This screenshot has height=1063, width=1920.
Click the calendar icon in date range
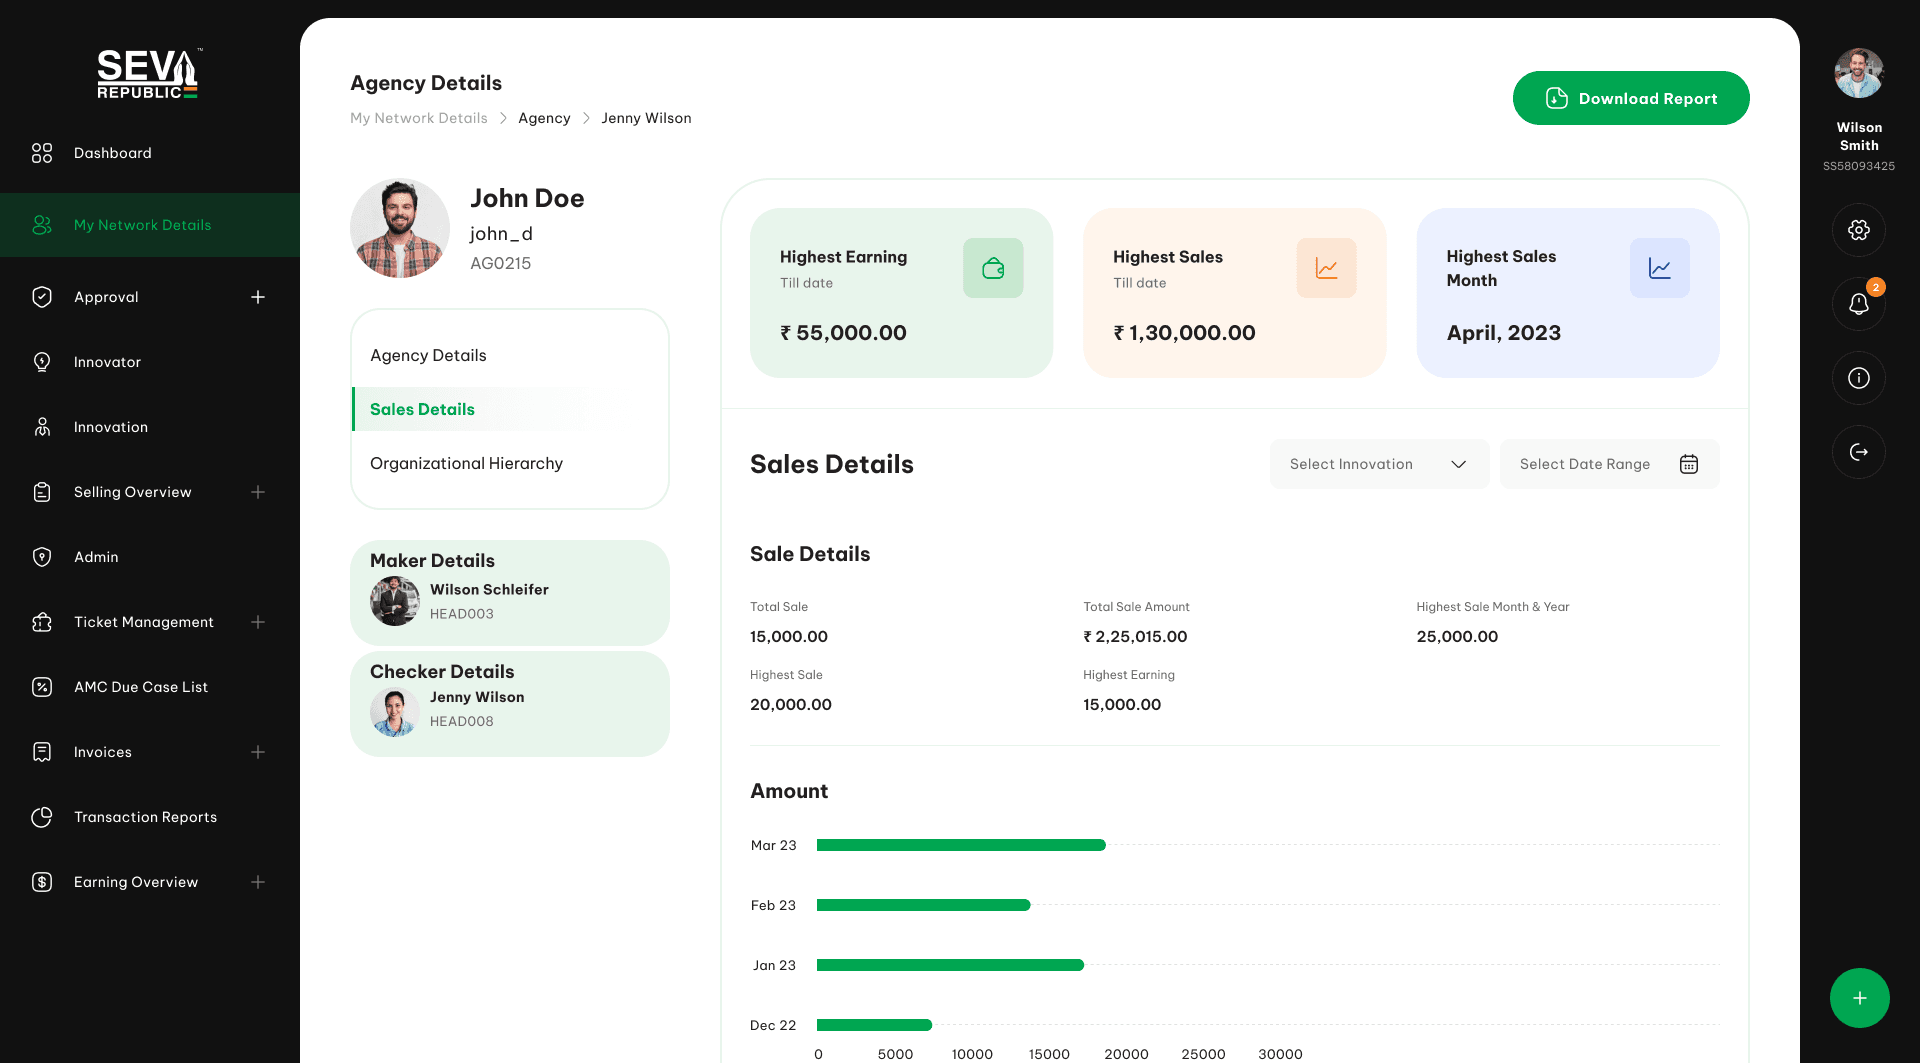point(1689,464)
